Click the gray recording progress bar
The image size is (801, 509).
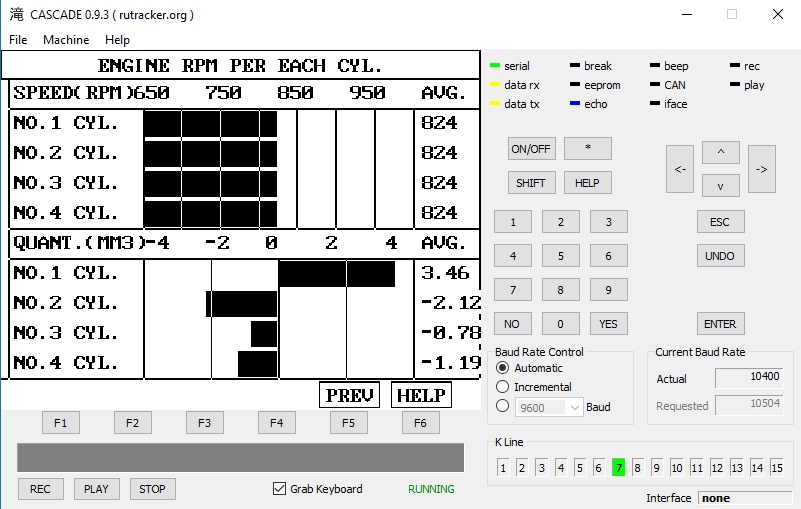tap(240, 458)
